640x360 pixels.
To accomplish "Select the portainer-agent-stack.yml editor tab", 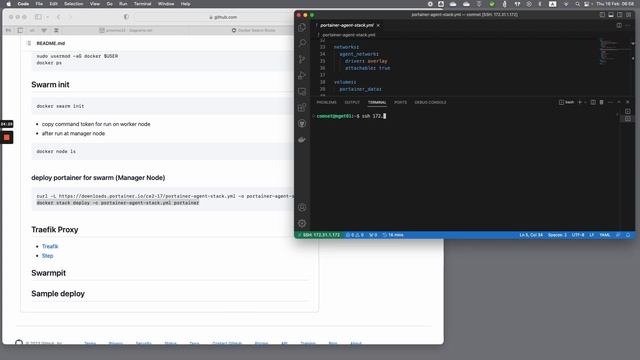I will pyautogui.click(x=346, y=25).
